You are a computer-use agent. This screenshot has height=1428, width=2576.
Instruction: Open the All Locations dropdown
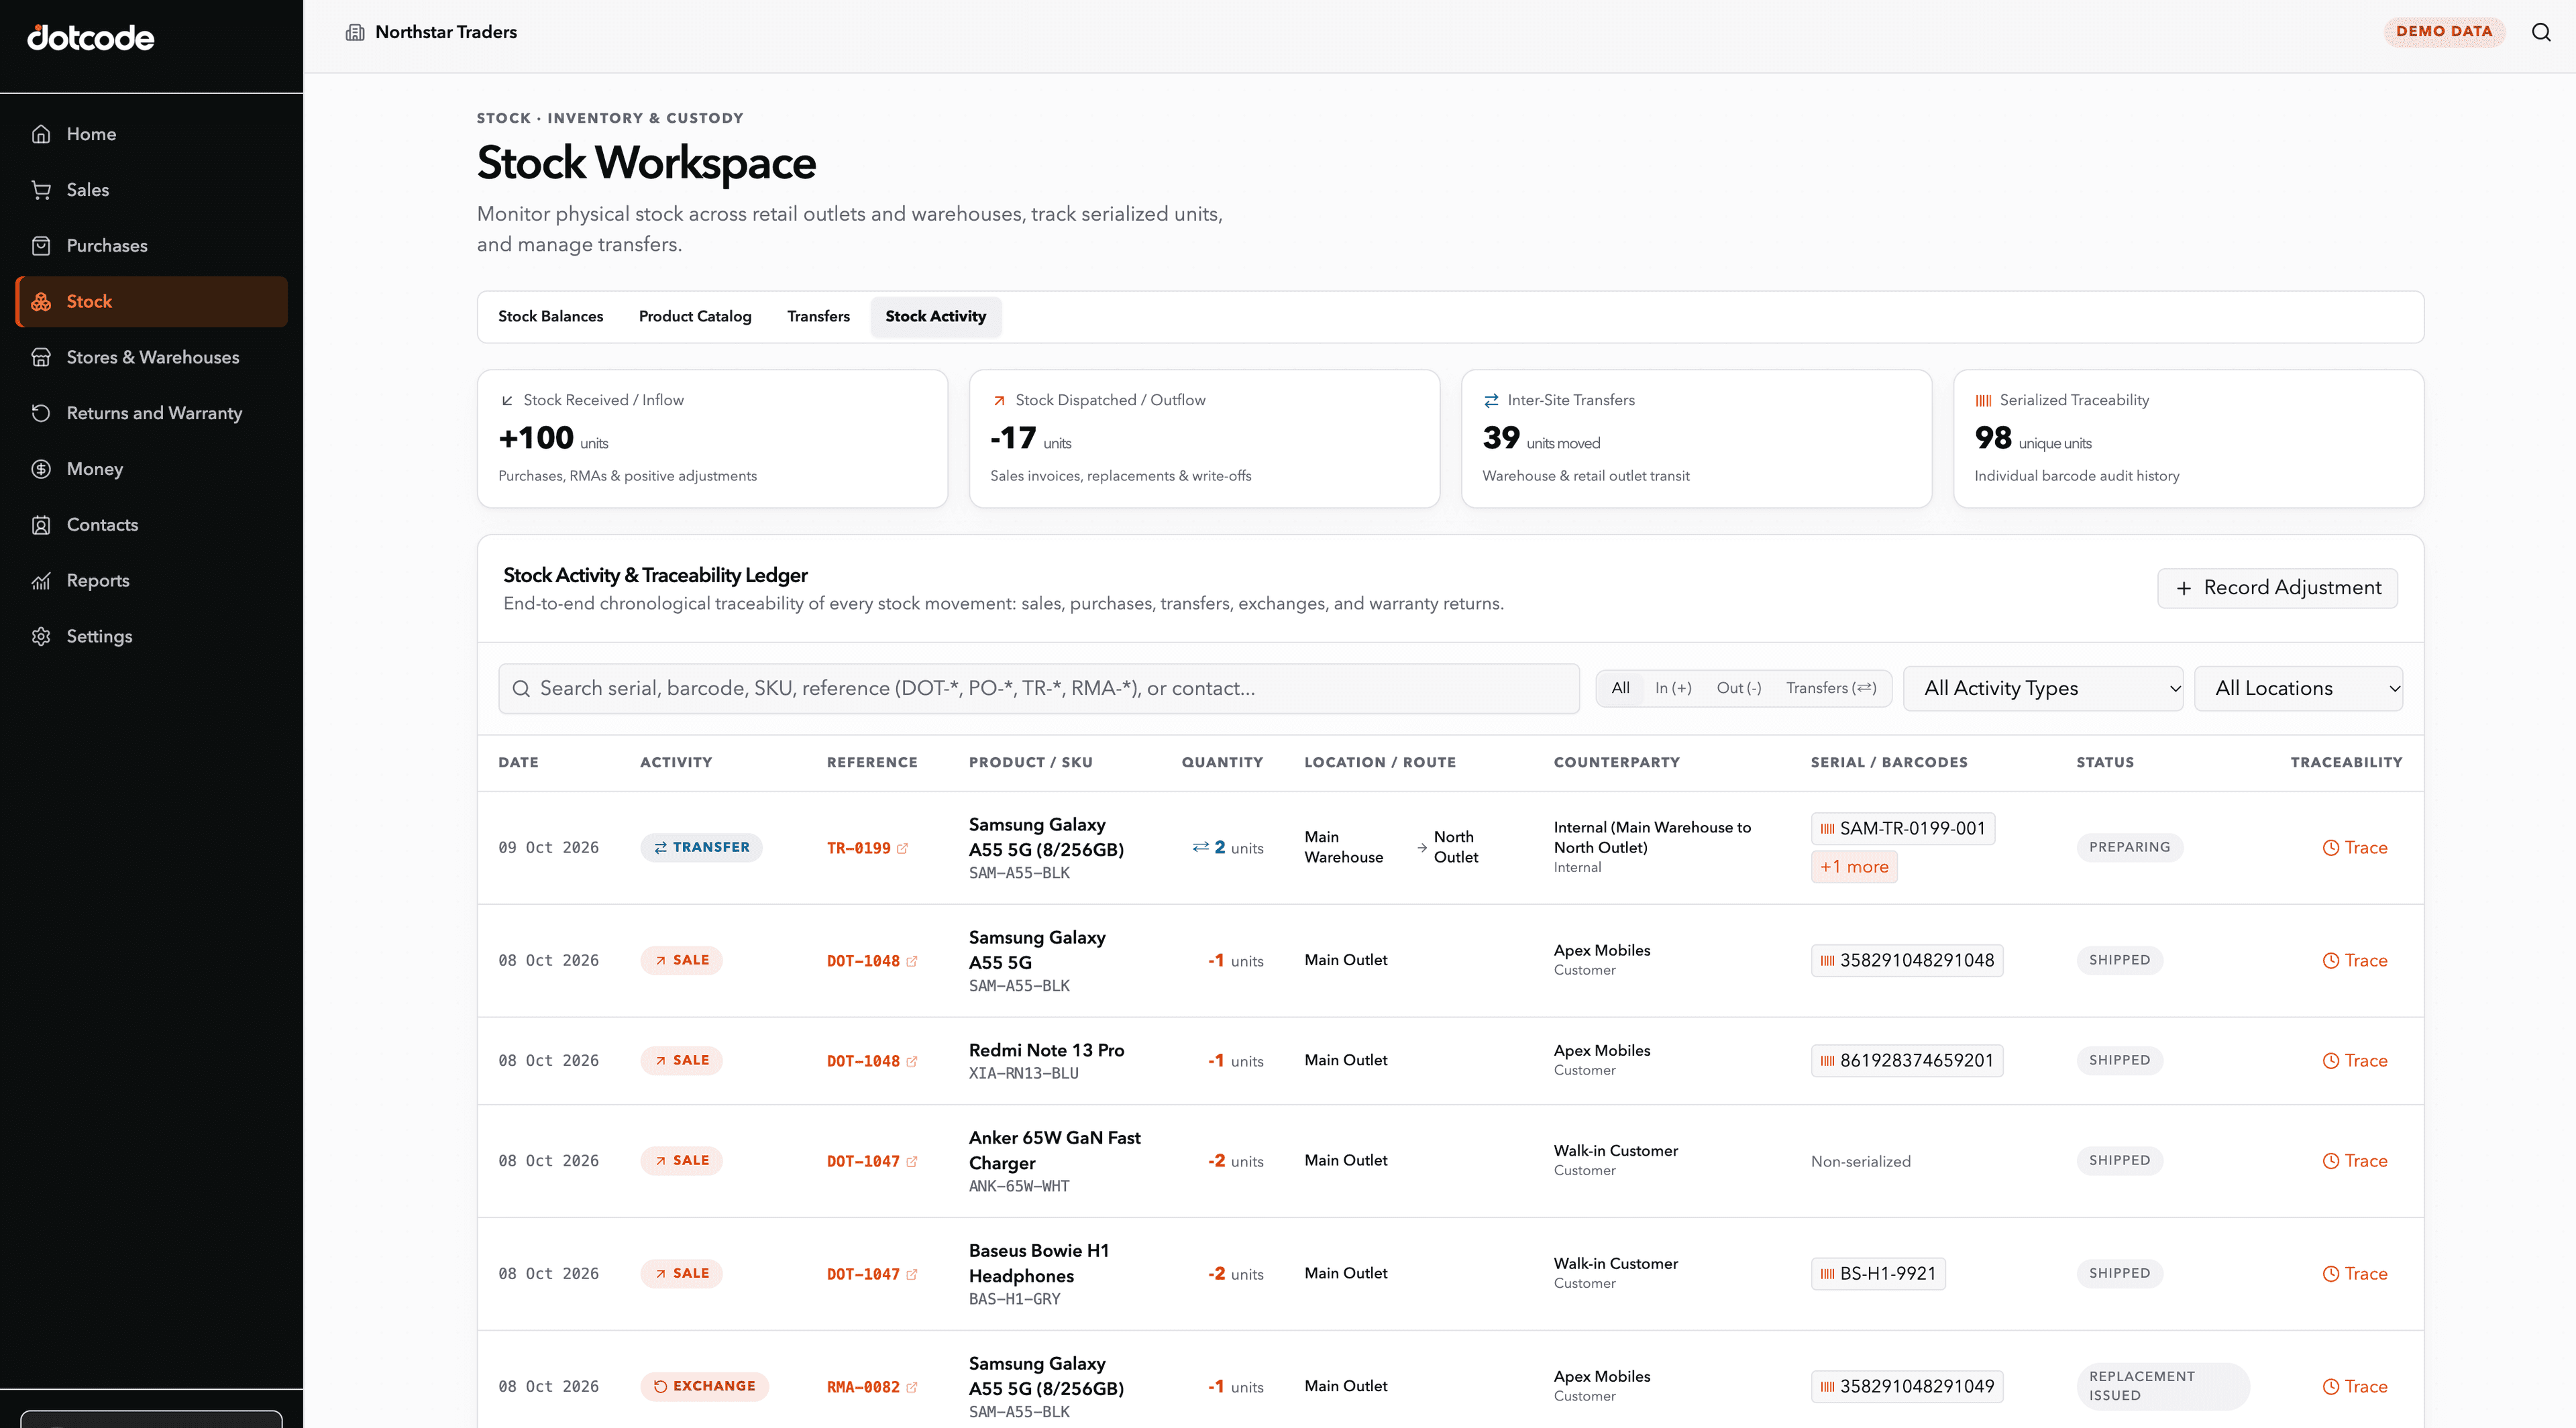[2298, 689]
